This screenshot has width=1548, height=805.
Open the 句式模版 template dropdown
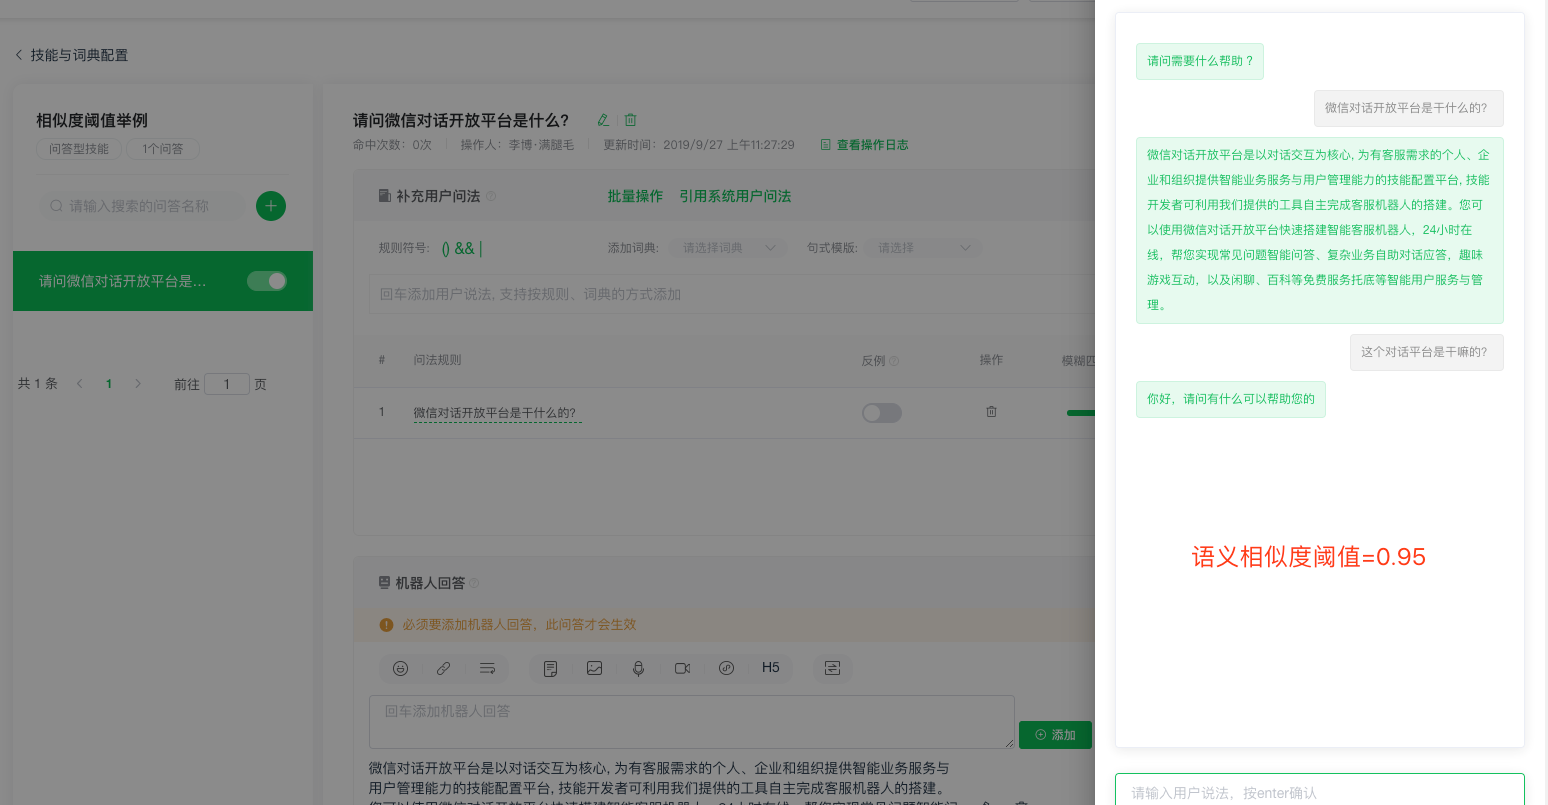pyautogui.click(x=924, y=248)
